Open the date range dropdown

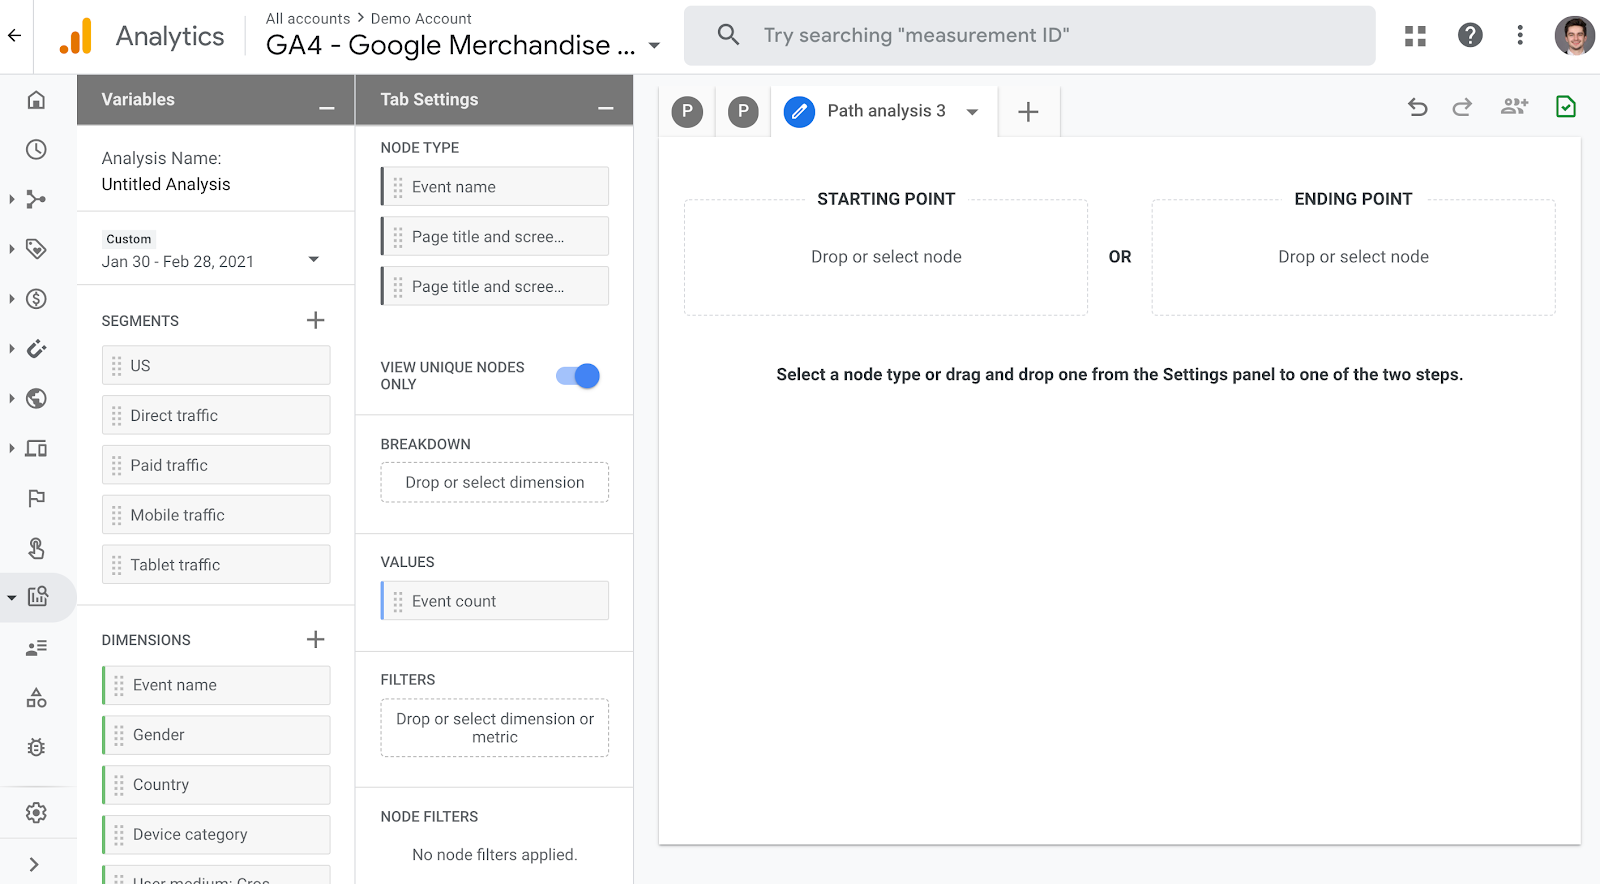314,260
